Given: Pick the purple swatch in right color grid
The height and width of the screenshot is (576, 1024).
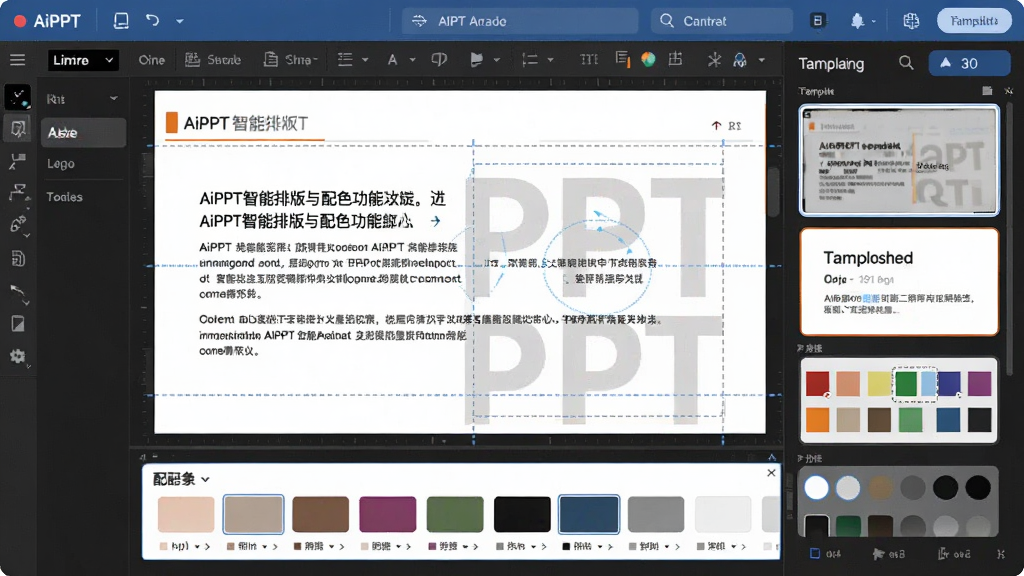Looking at the screenshot, I should point(979,384).
